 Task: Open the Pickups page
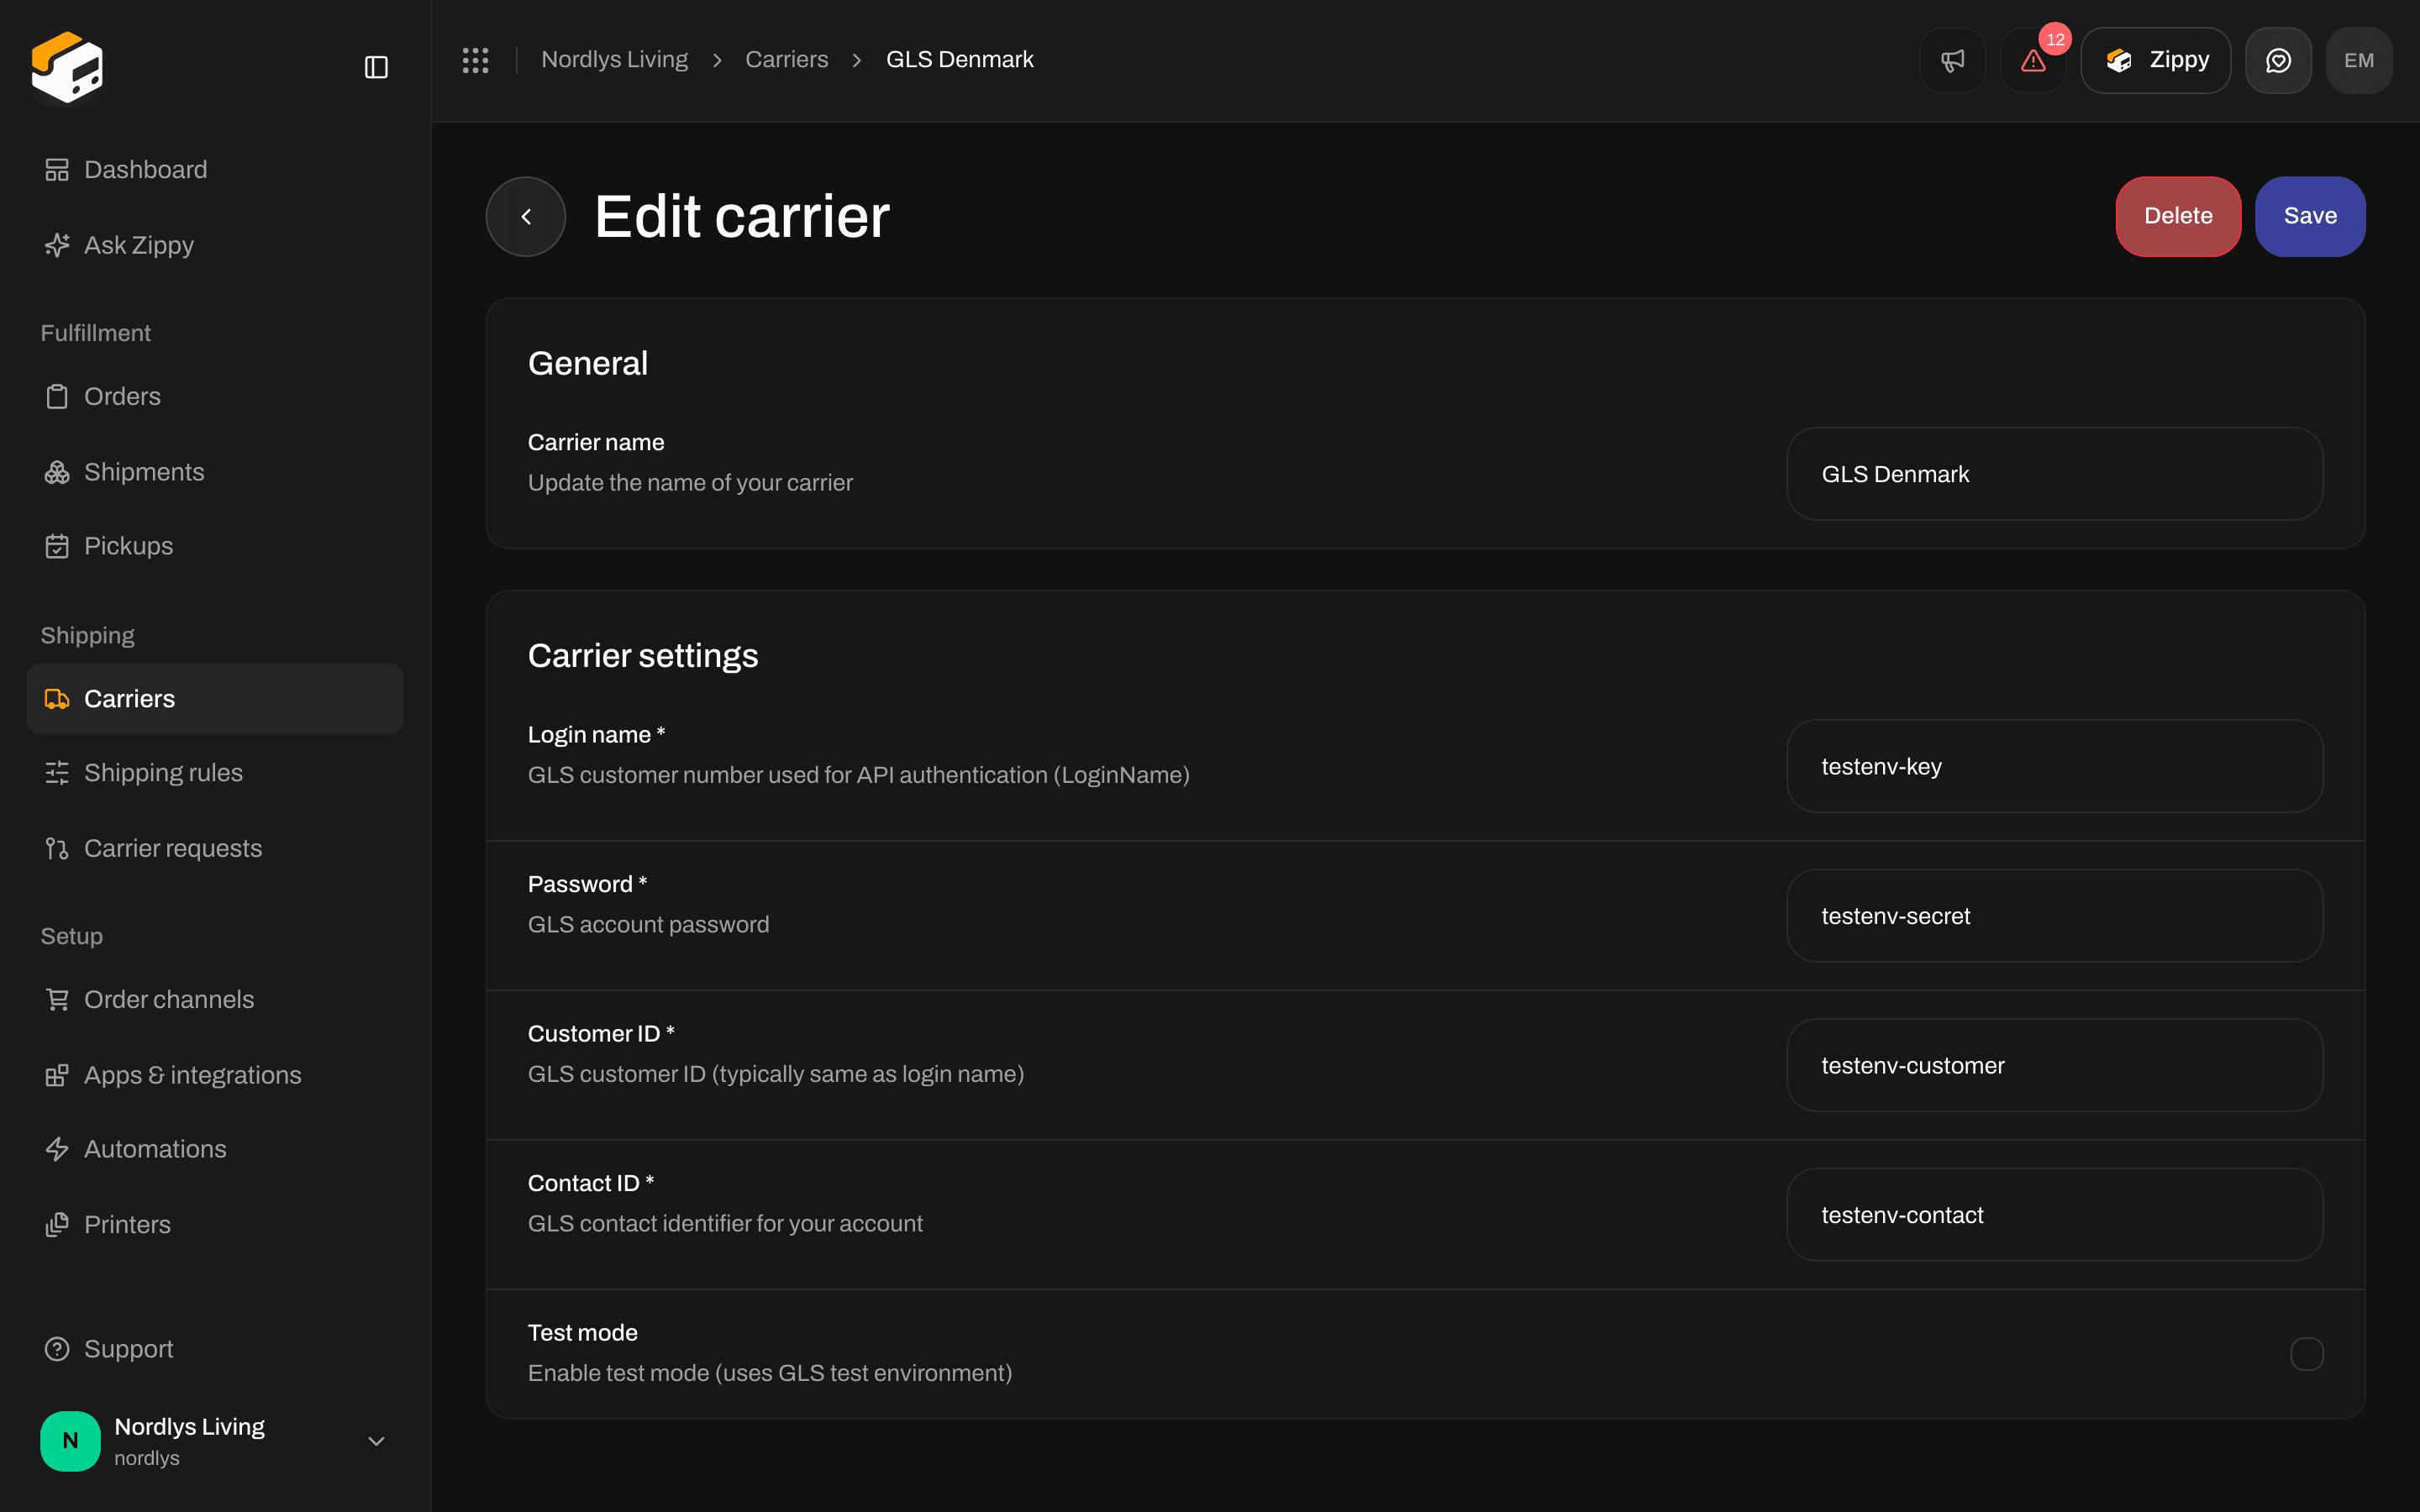(x=215, y=546)
